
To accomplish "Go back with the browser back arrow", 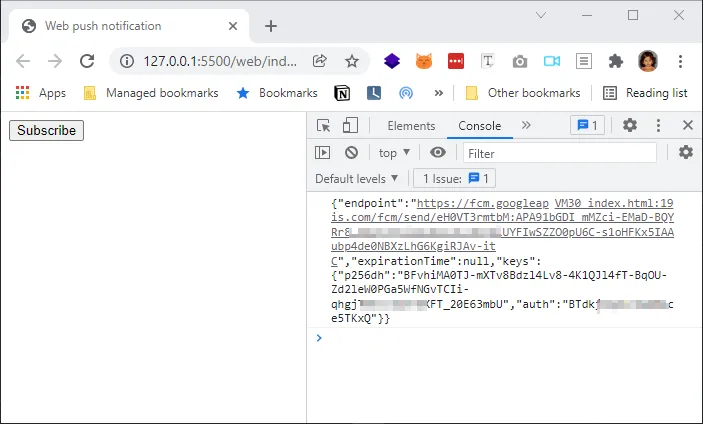I will [x=23, y=61].
